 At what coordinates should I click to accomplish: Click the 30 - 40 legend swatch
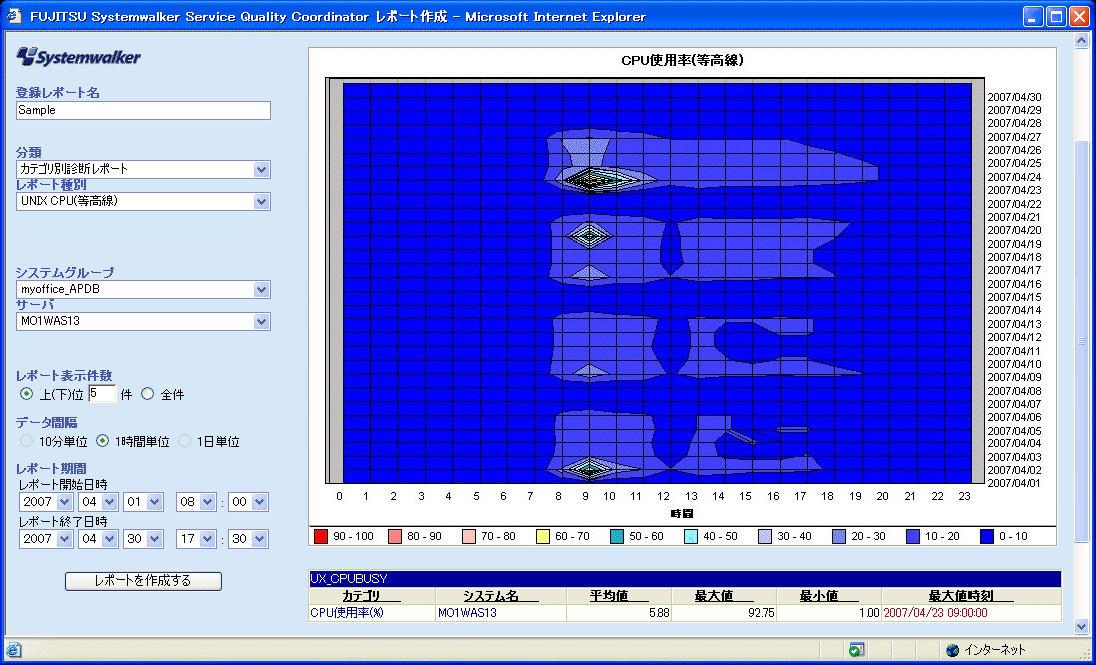pos(765,536)
